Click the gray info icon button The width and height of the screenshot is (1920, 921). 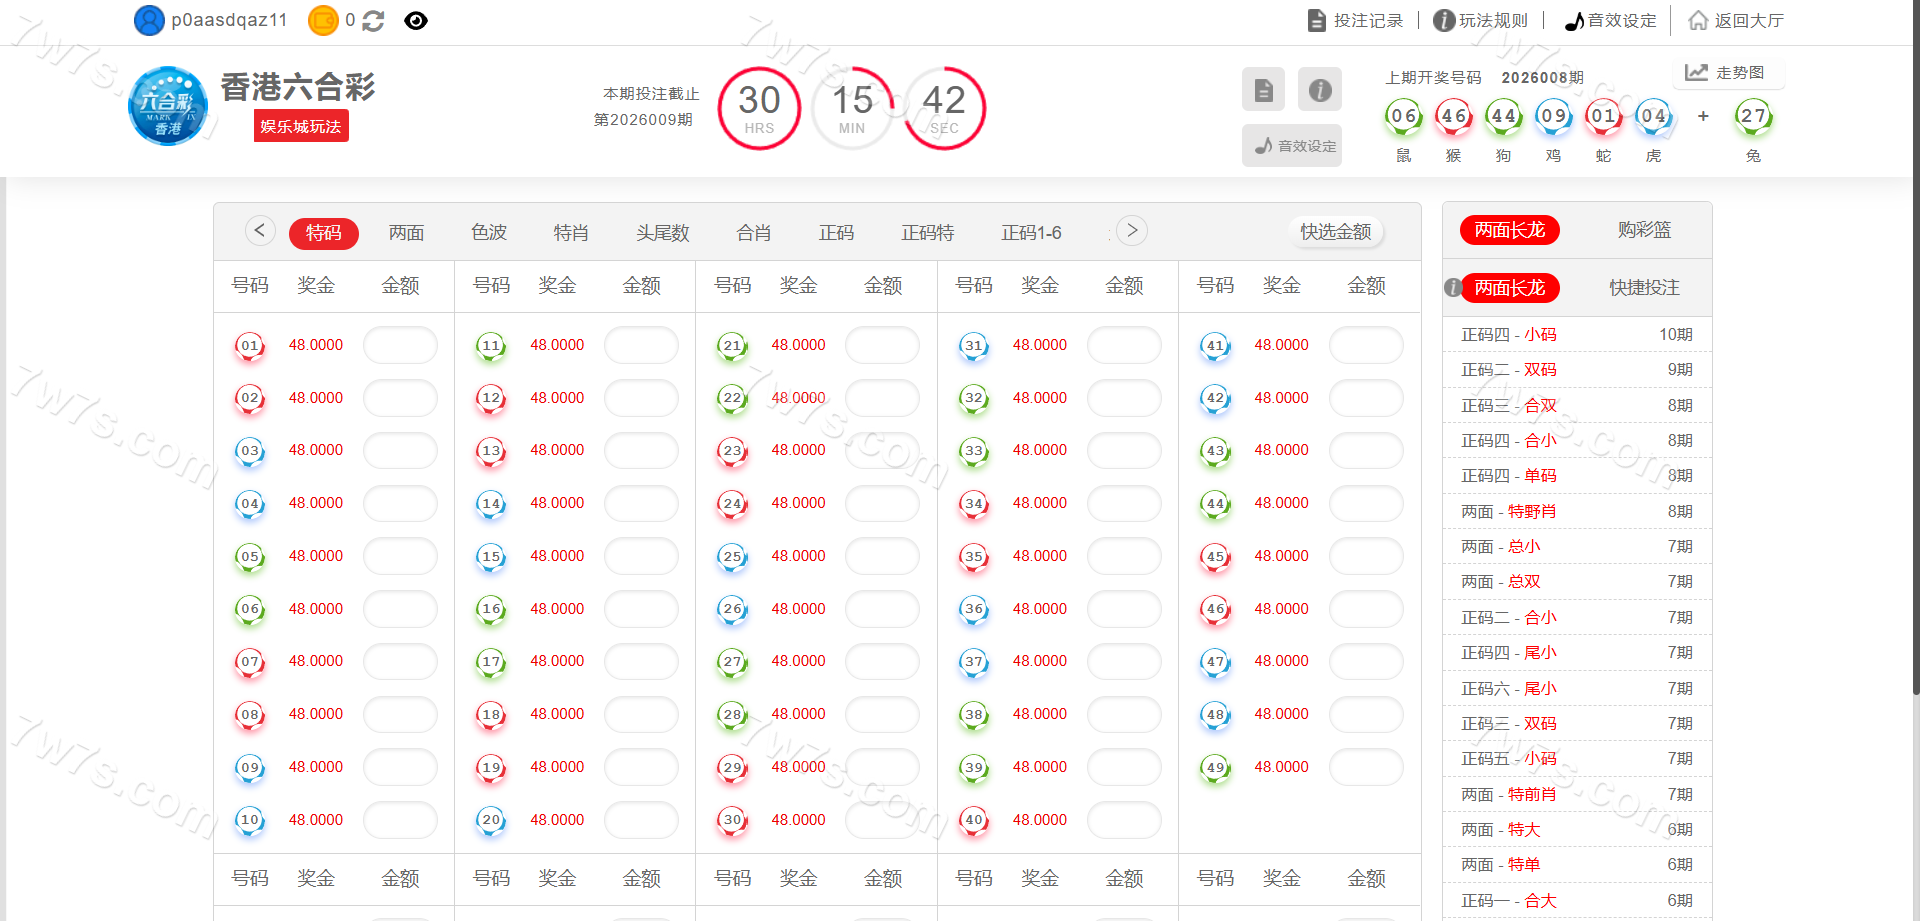pos(1320,90)
